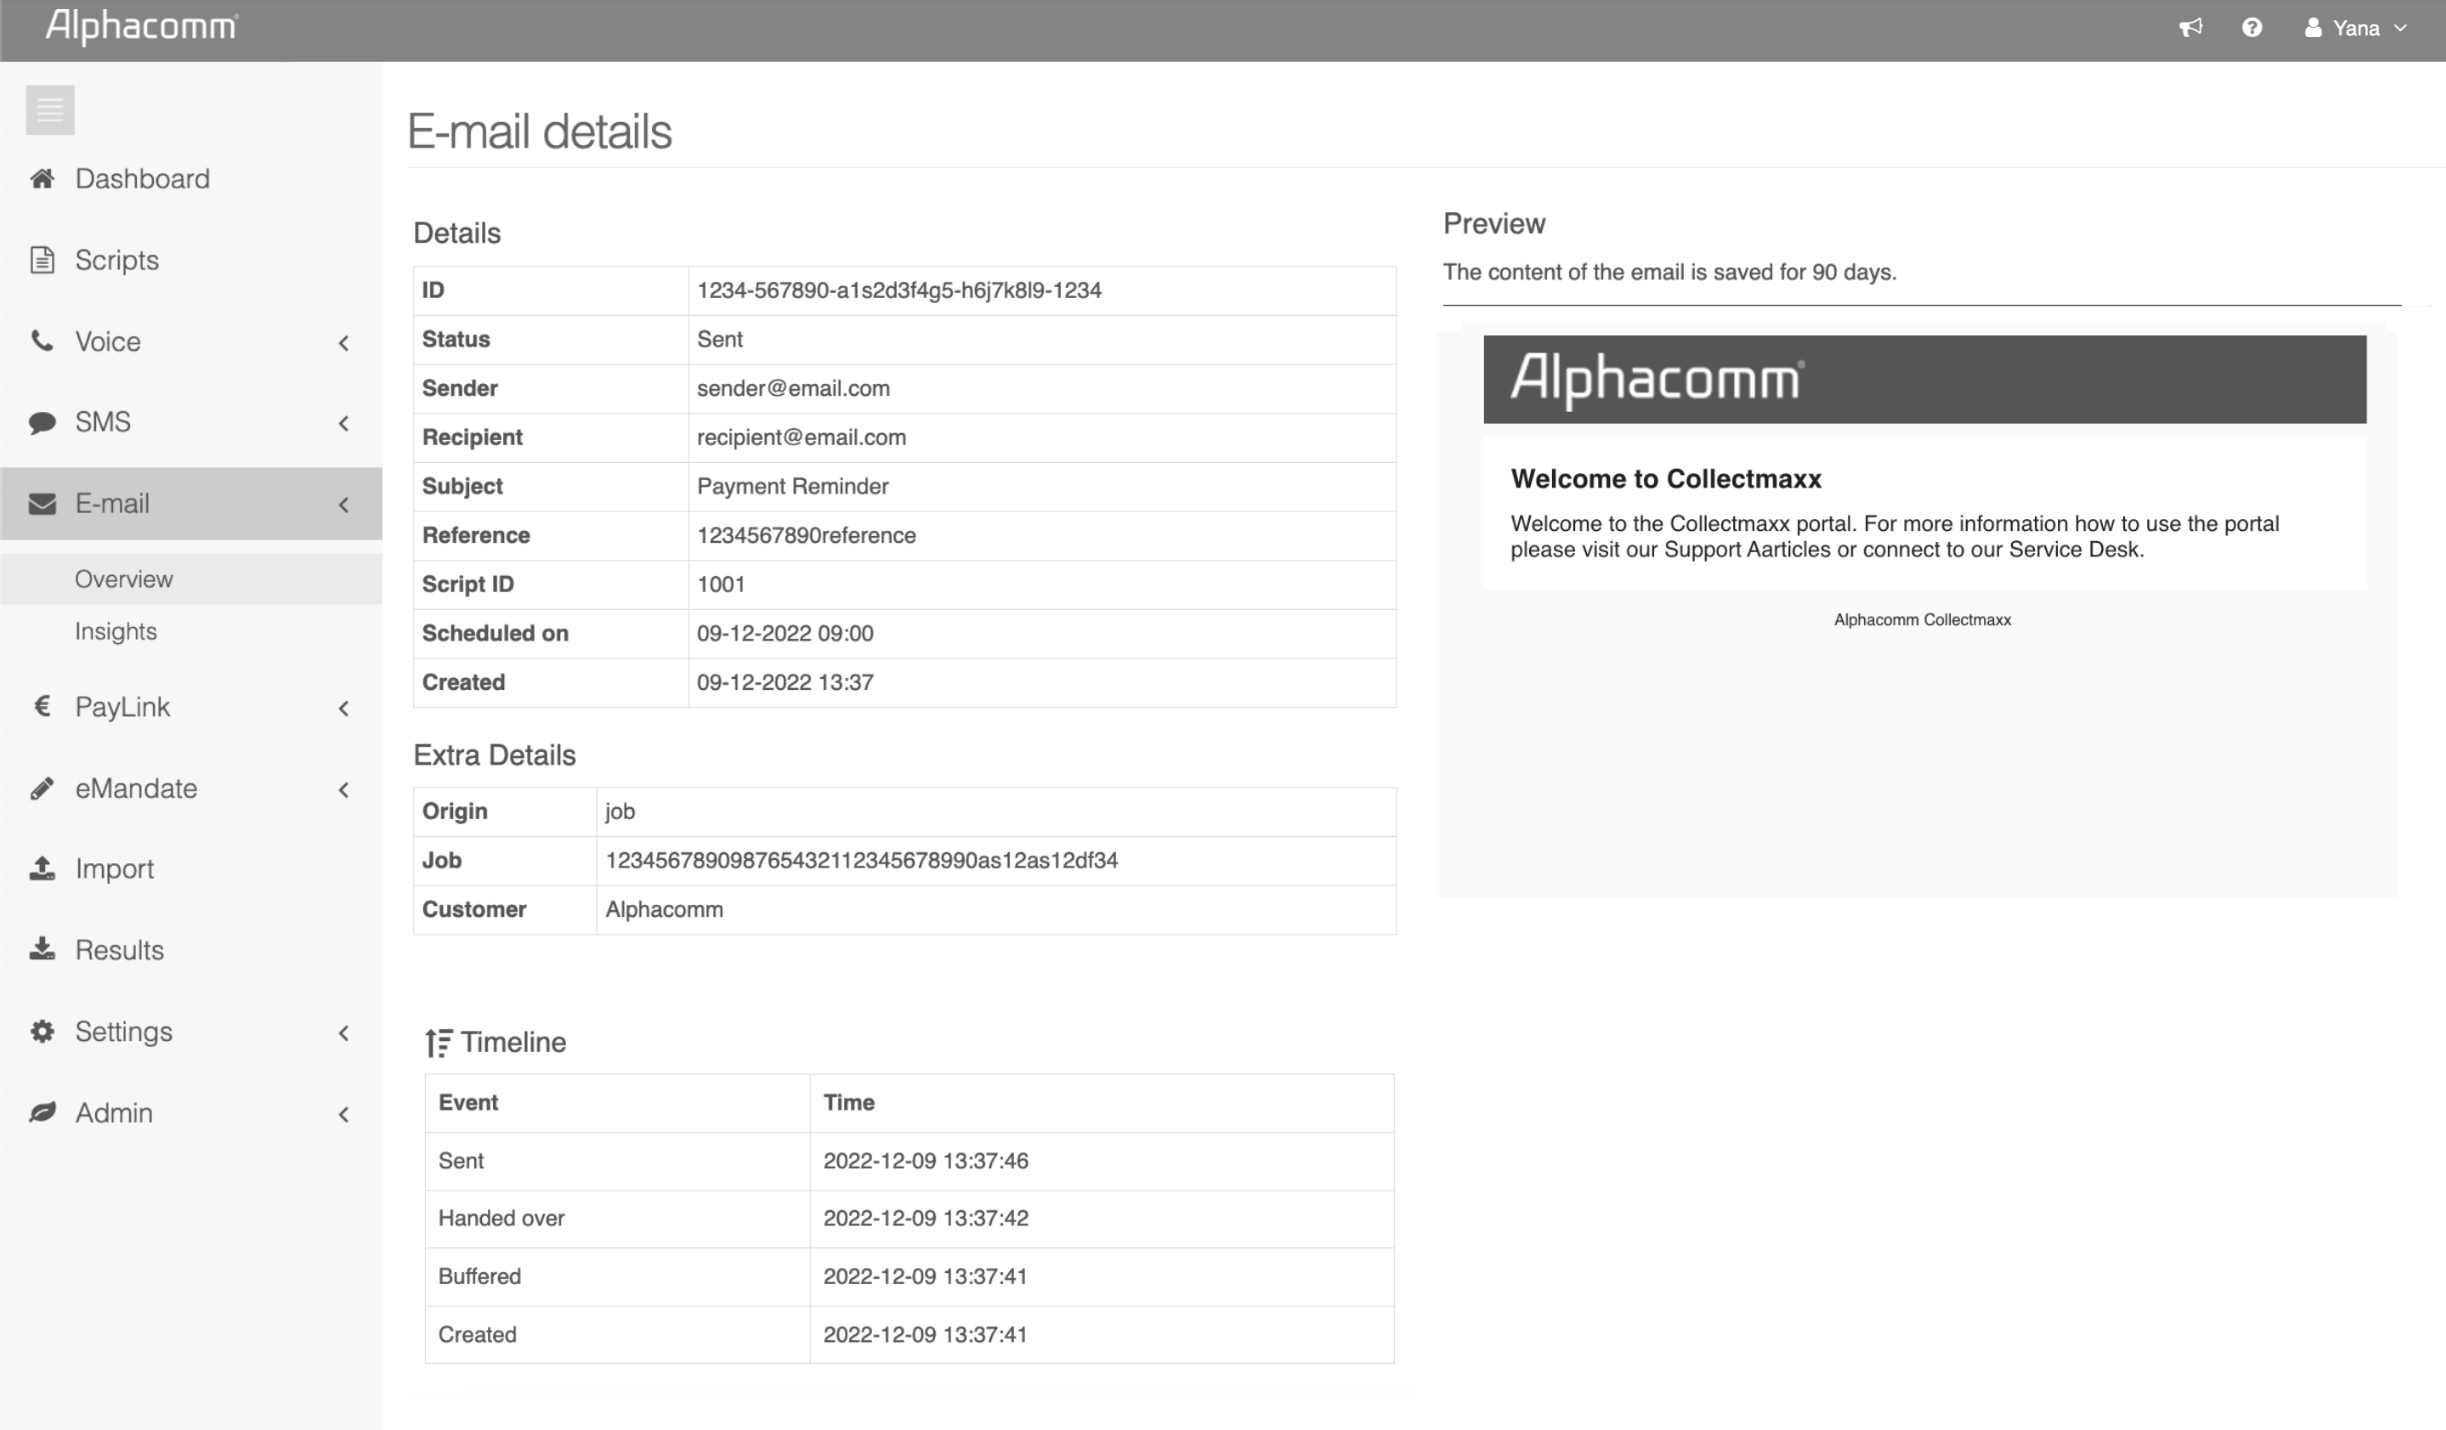Screen dimensions: 2446x1430
Task: Navigate to the Dashboard
Action: point(142,178)
